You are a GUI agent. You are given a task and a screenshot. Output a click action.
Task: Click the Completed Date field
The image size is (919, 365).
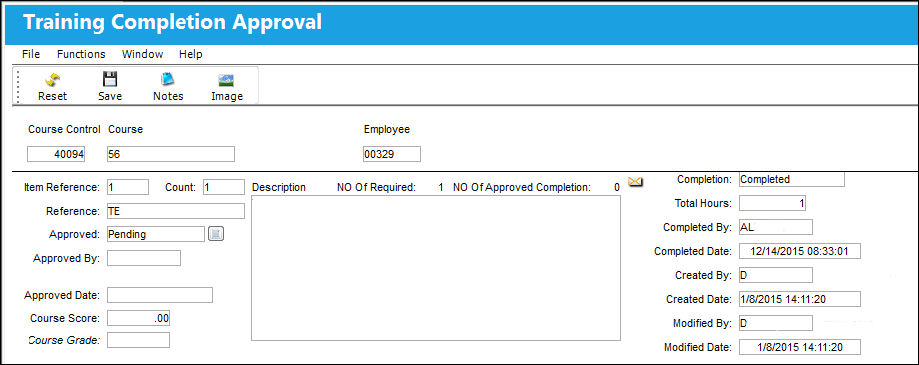tap(799, 251)
